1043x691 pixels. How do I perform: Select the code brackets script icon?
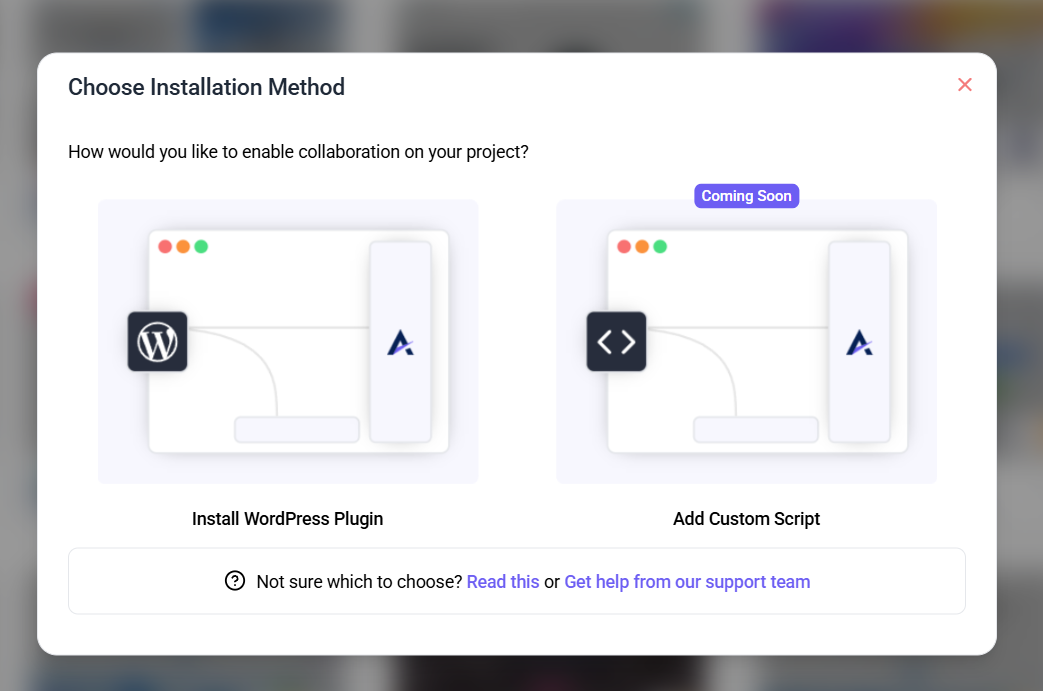(616, 341)
